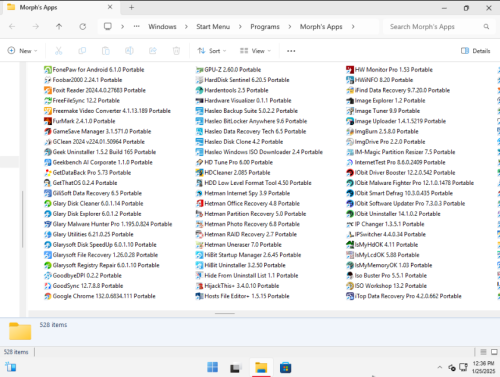Viewport: 500px width, 377px height.
Task: Select IsMyHdOK 4.11 Portable
Action: (x=382, y=245)
